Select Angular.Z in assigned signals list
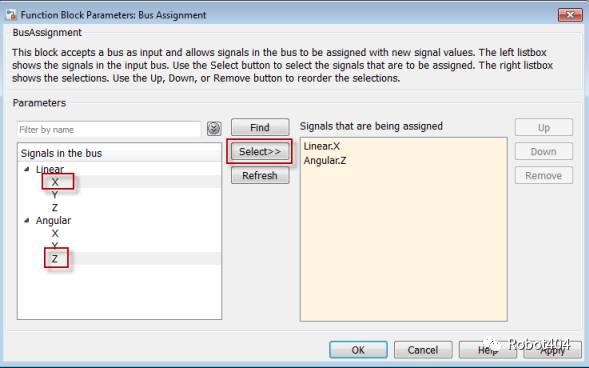This screenshot has width=589, height=368. [325, 160]
